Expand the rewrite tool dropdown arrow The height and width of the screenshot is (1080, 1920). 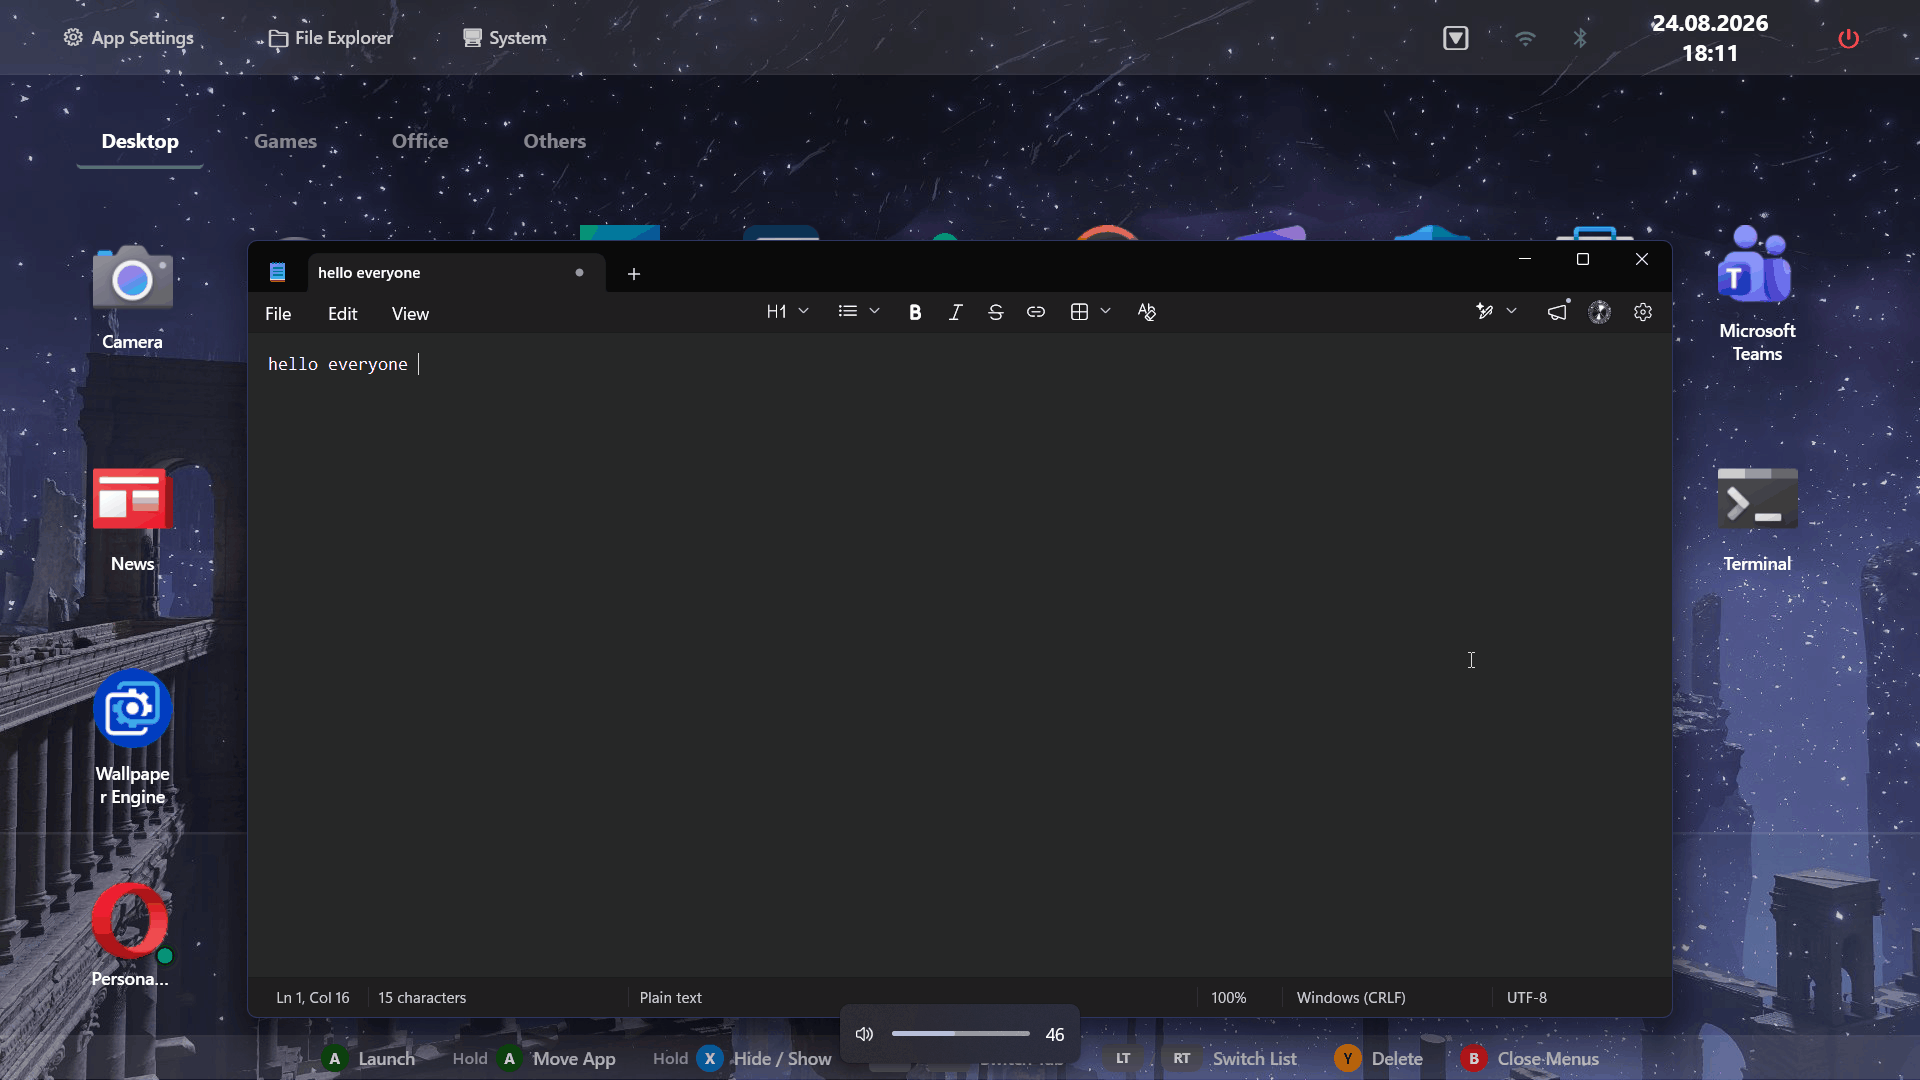pyautogui.click(x=1512, y=312)
